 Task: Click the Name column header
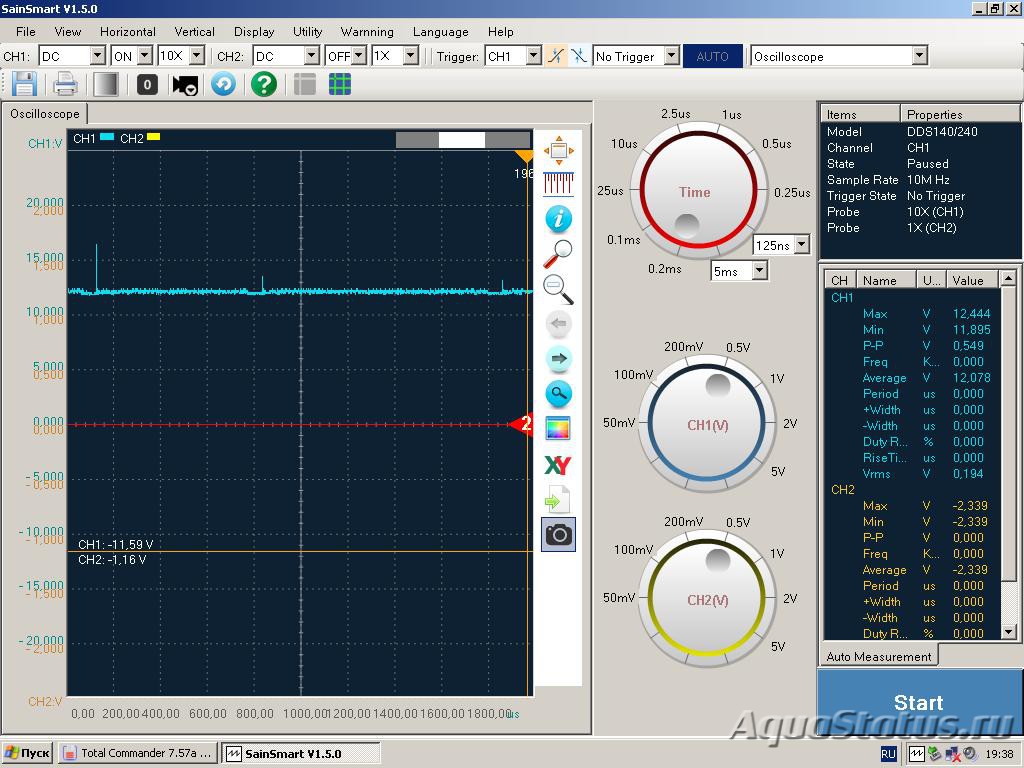click(886, 280)
